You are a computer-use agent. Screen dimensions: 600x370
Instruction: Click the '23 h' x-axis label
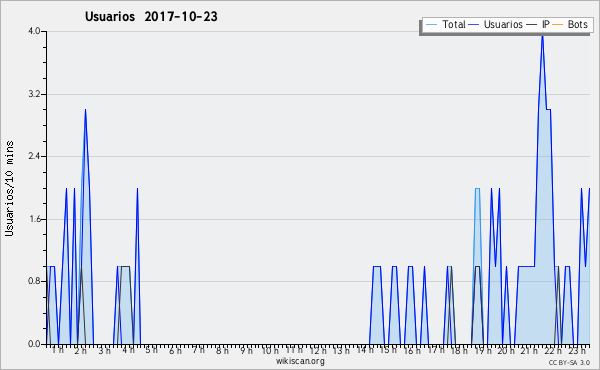pos(577,350)
